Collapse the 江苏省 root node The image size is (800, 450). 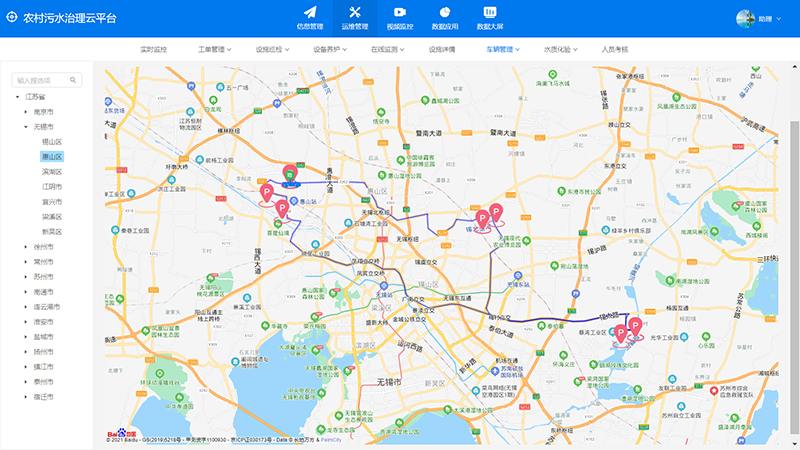17,97
